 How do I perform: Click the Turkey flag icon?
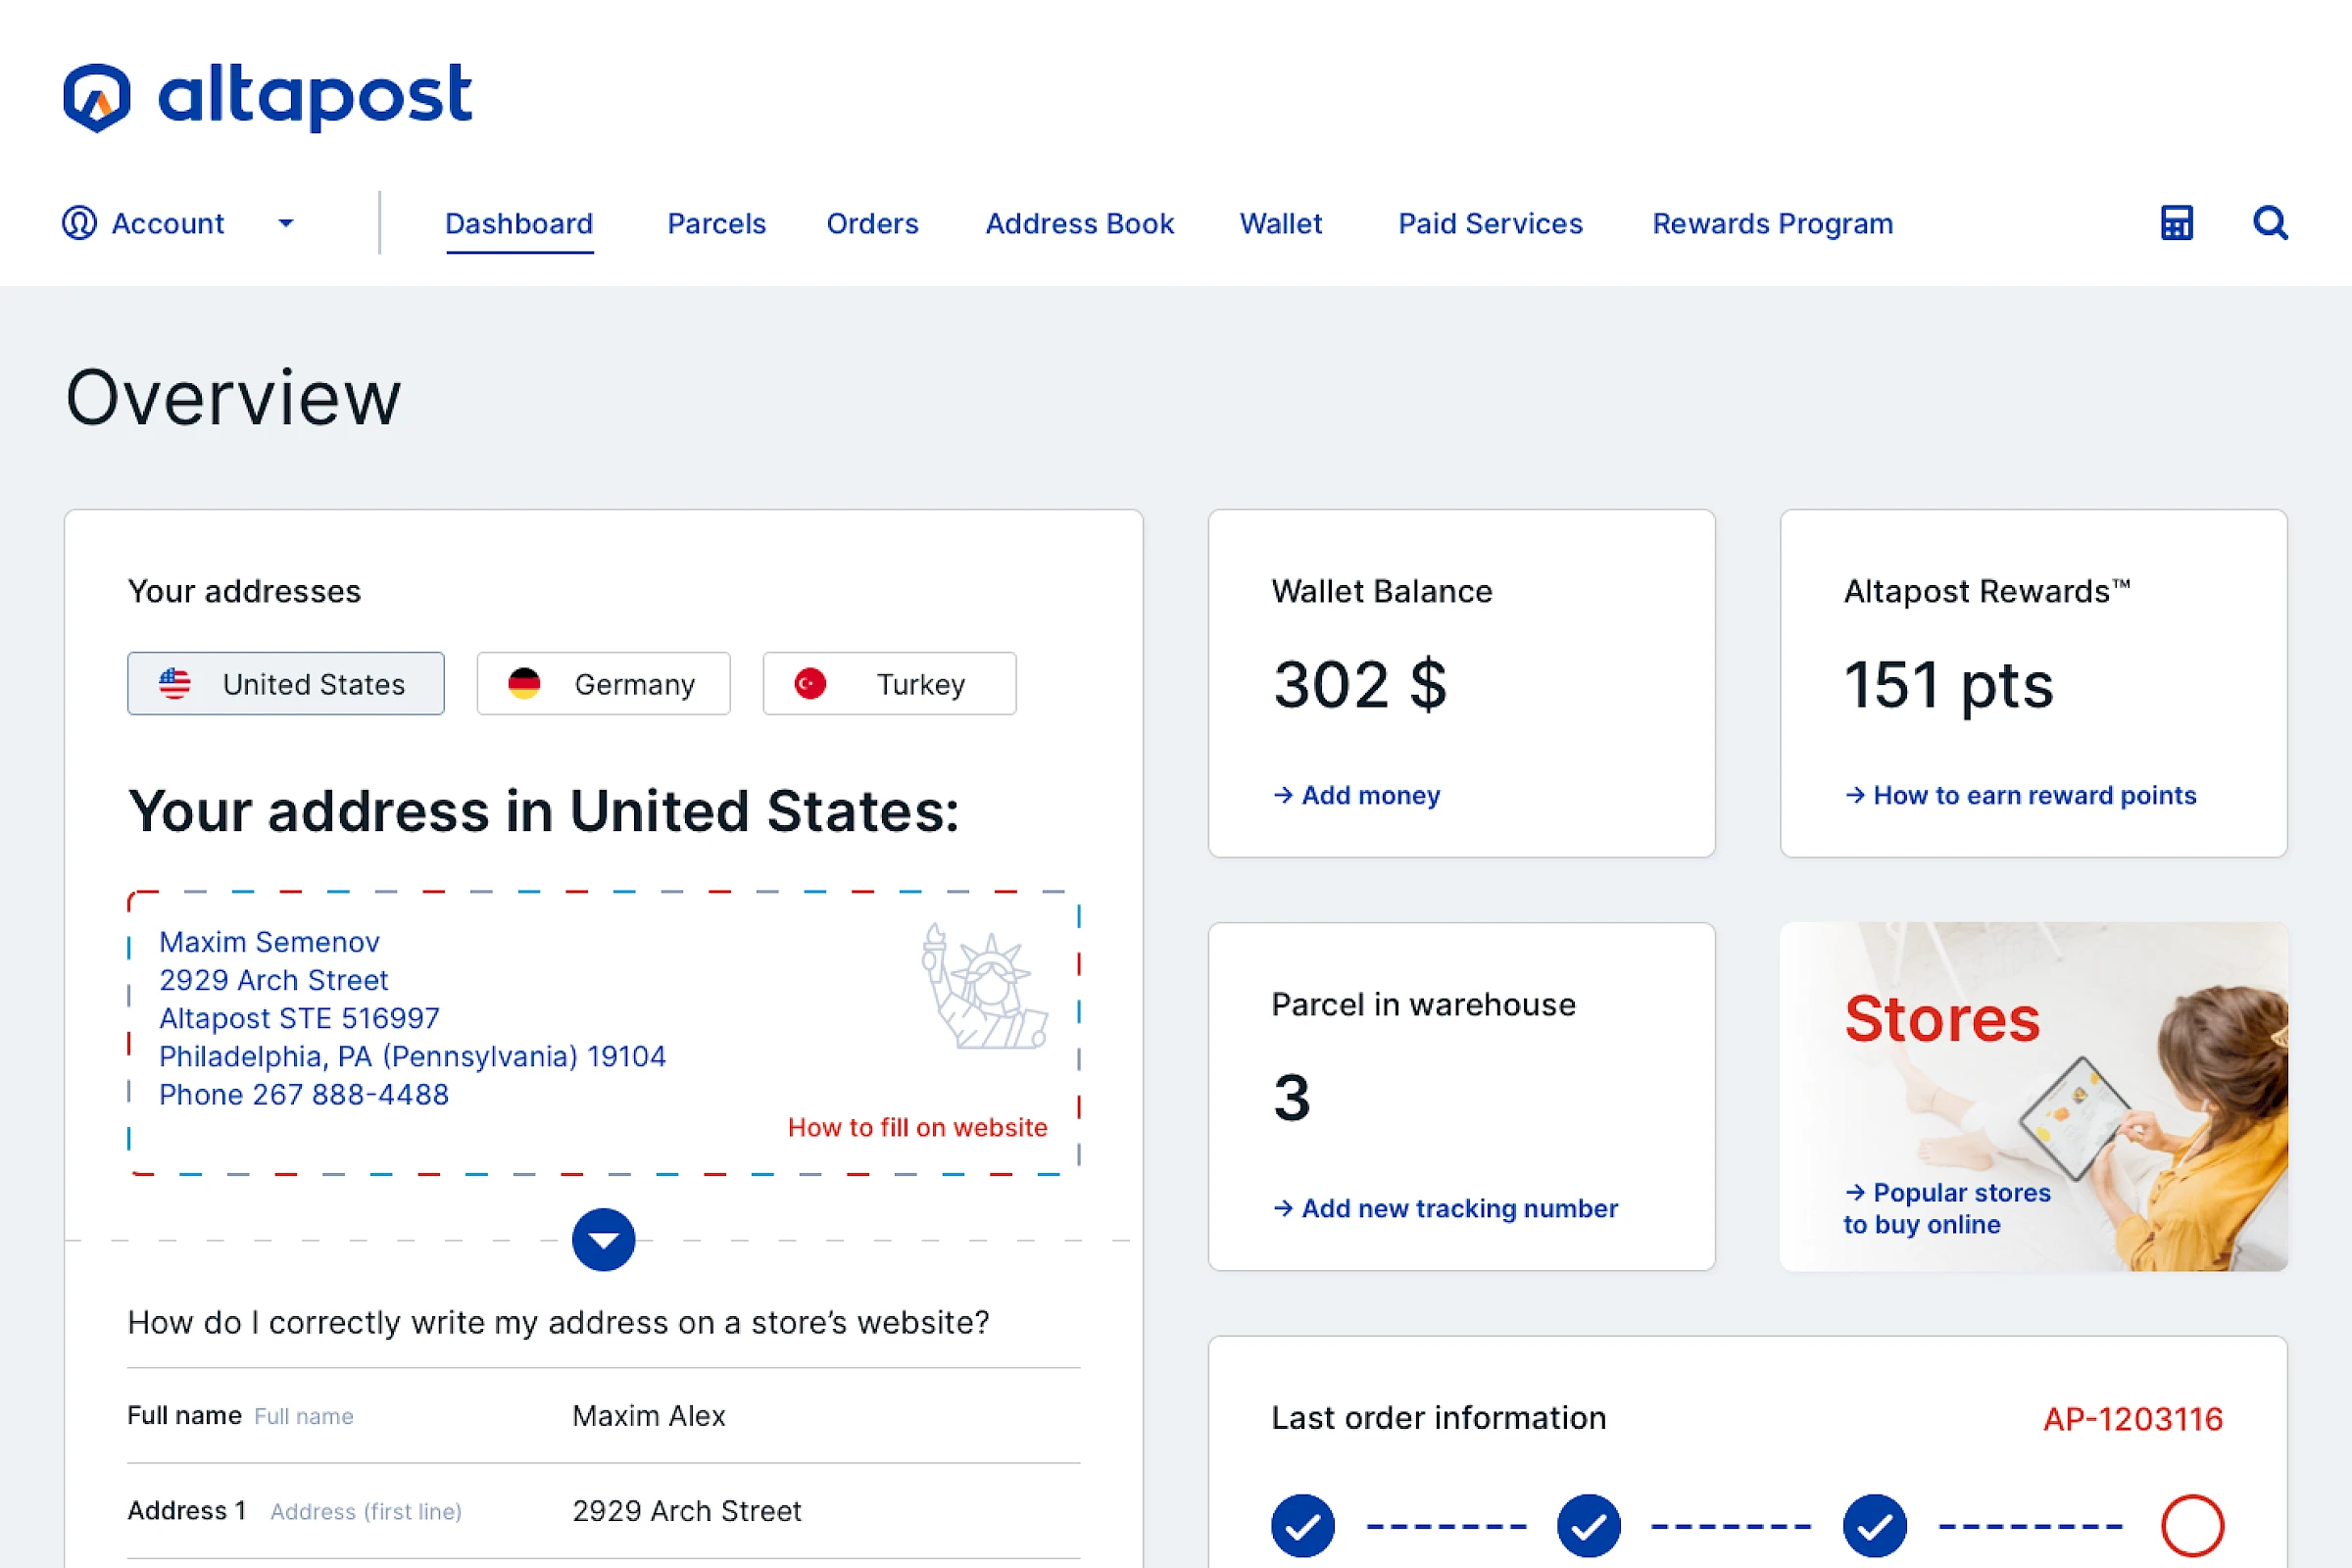pyautogui.click(x=811, y=684)
